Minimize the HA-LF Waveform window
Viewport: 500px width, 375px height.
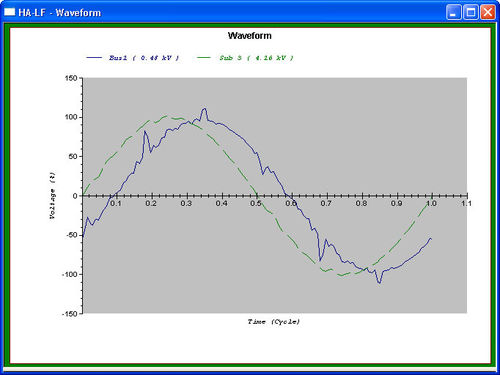[453, 13]
